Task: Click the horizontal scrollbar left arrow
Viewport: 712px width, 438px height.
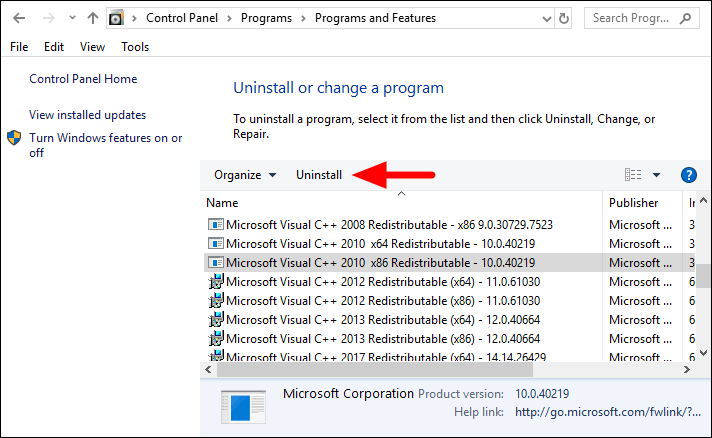Action: (x=208, y=369)
